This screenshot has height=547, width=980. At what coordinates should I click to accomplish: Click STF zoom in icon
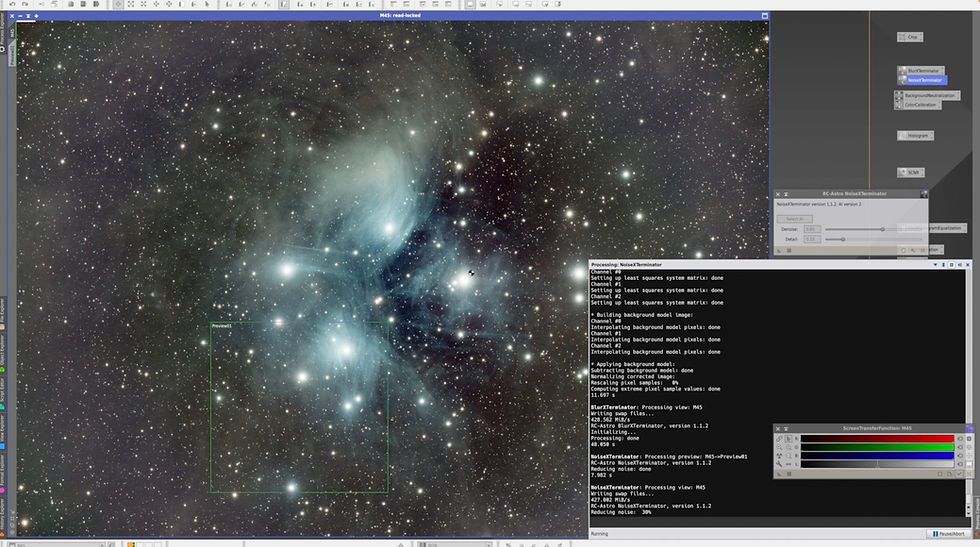coord(779,448)
